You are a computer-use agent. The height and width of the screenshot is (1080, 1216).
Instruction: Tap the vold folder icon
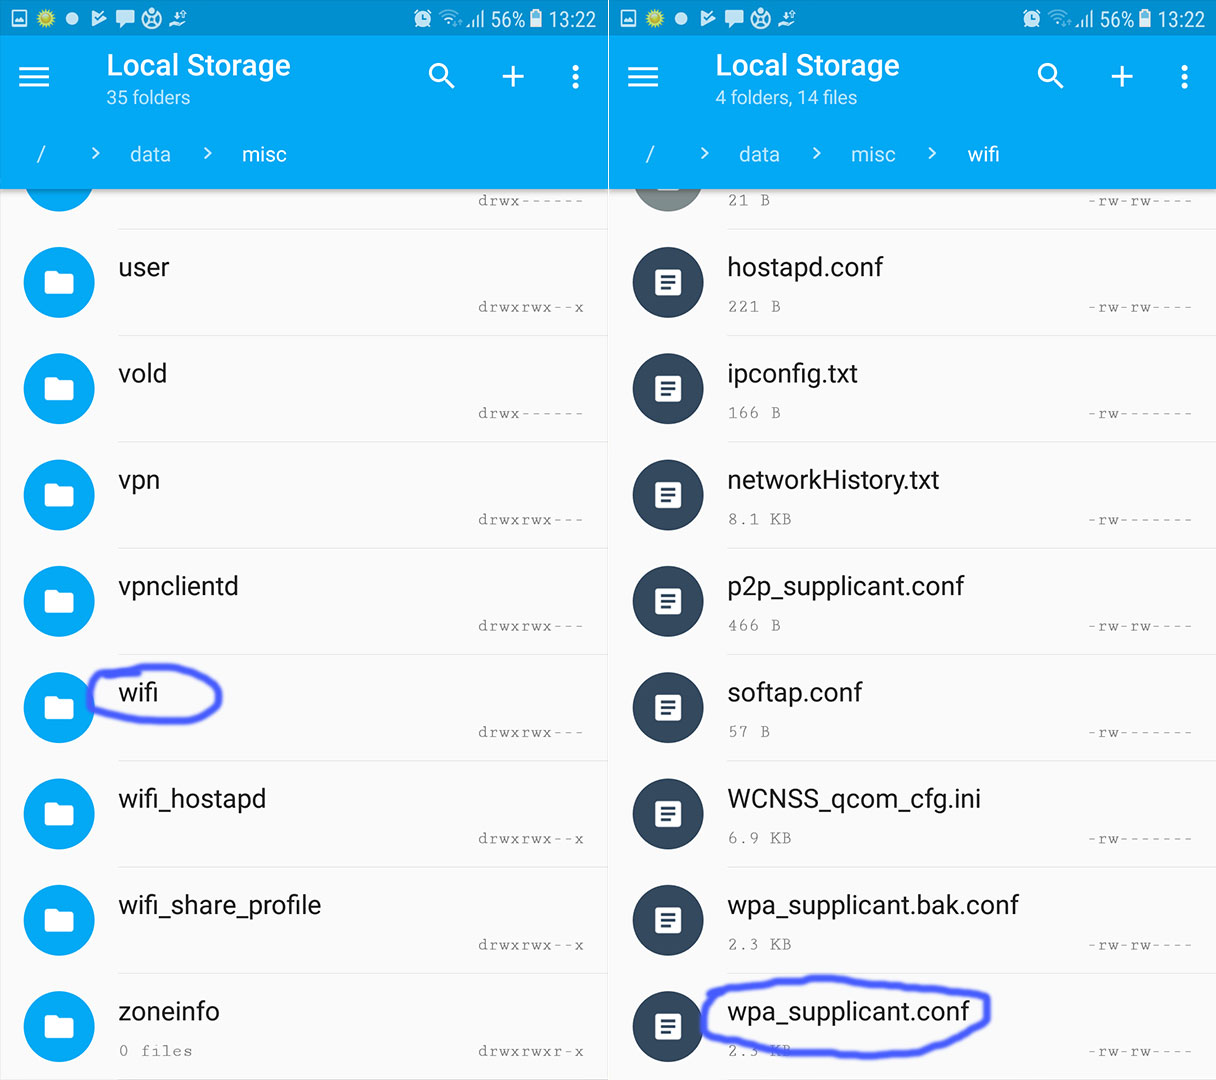click(59, 388)
